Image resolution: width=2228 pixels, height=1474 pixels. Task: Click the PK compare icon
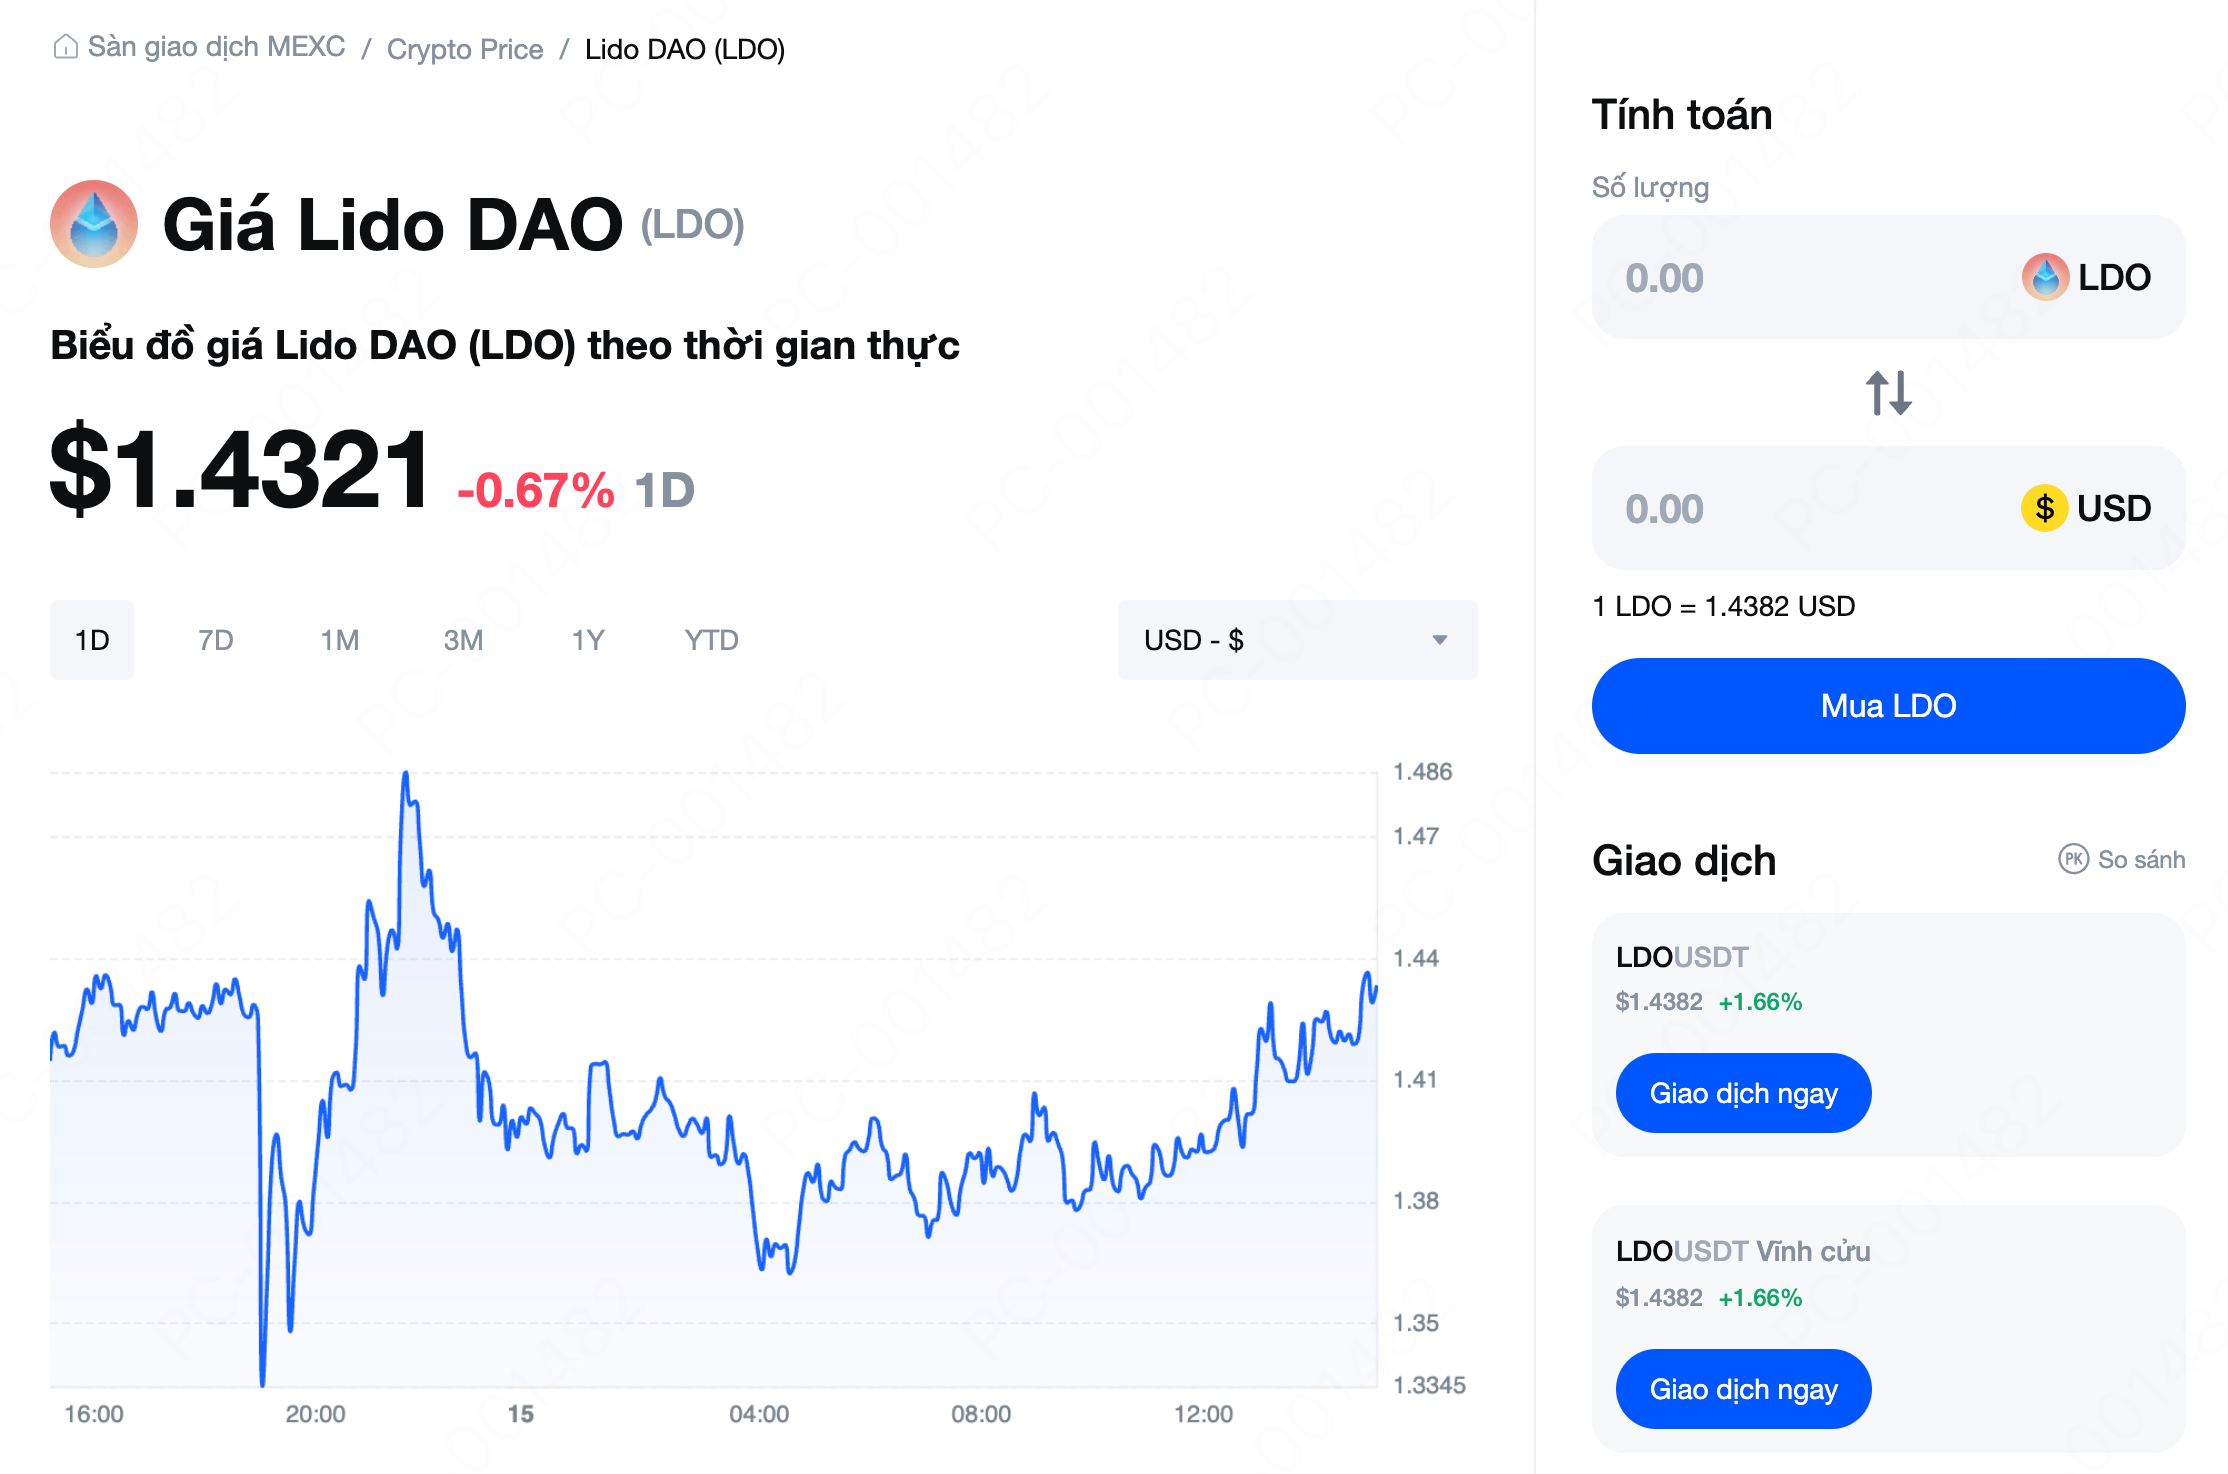pos(2073,859)
